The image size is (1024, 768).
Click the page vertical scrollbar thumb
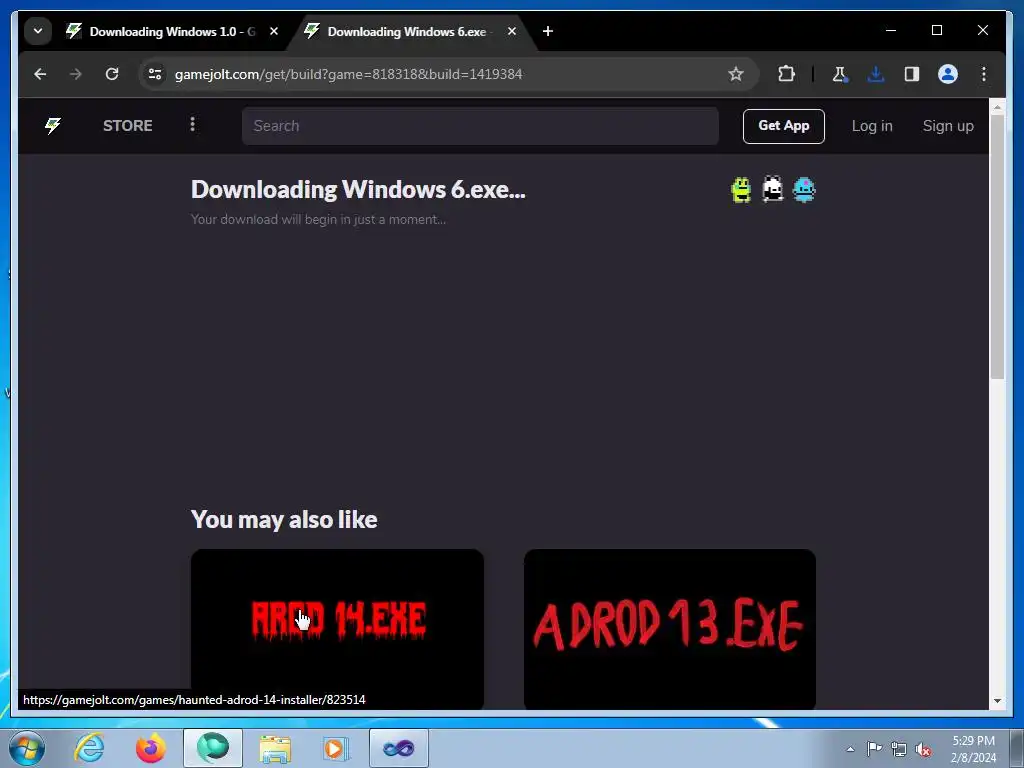(997, 246)
